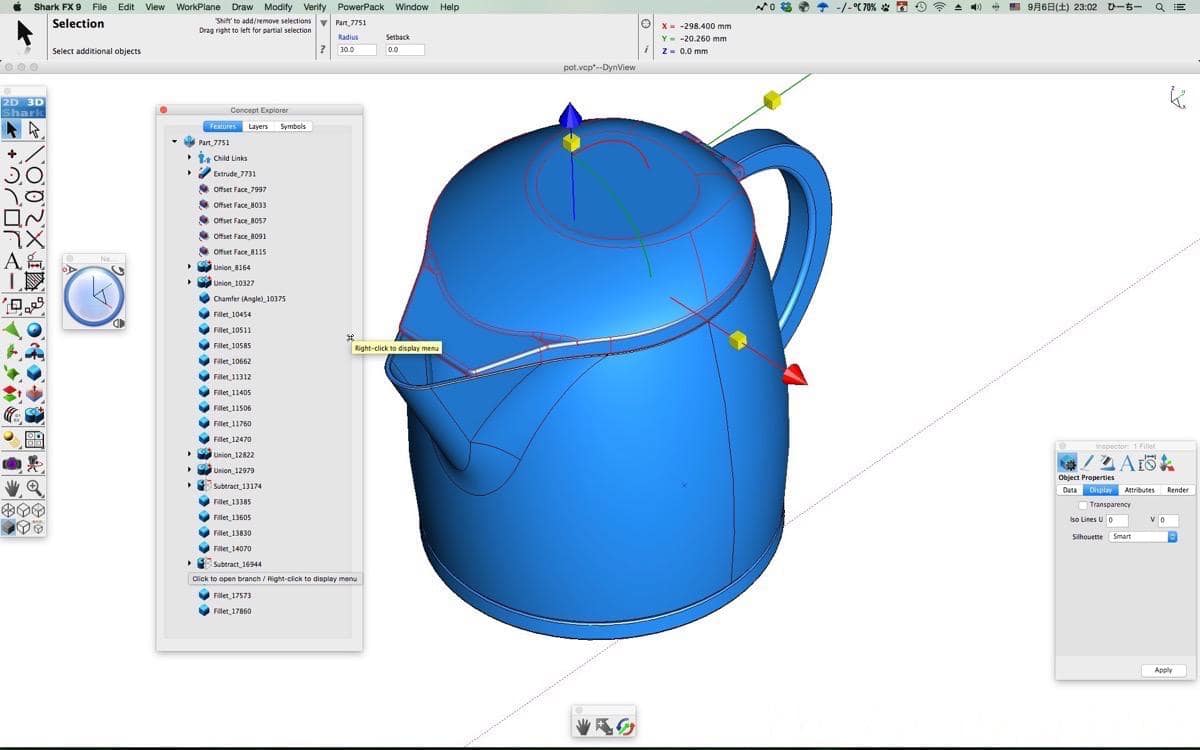Click the camera render tool icon
The image size is (1200, 750).
click(x=12, y=464)
